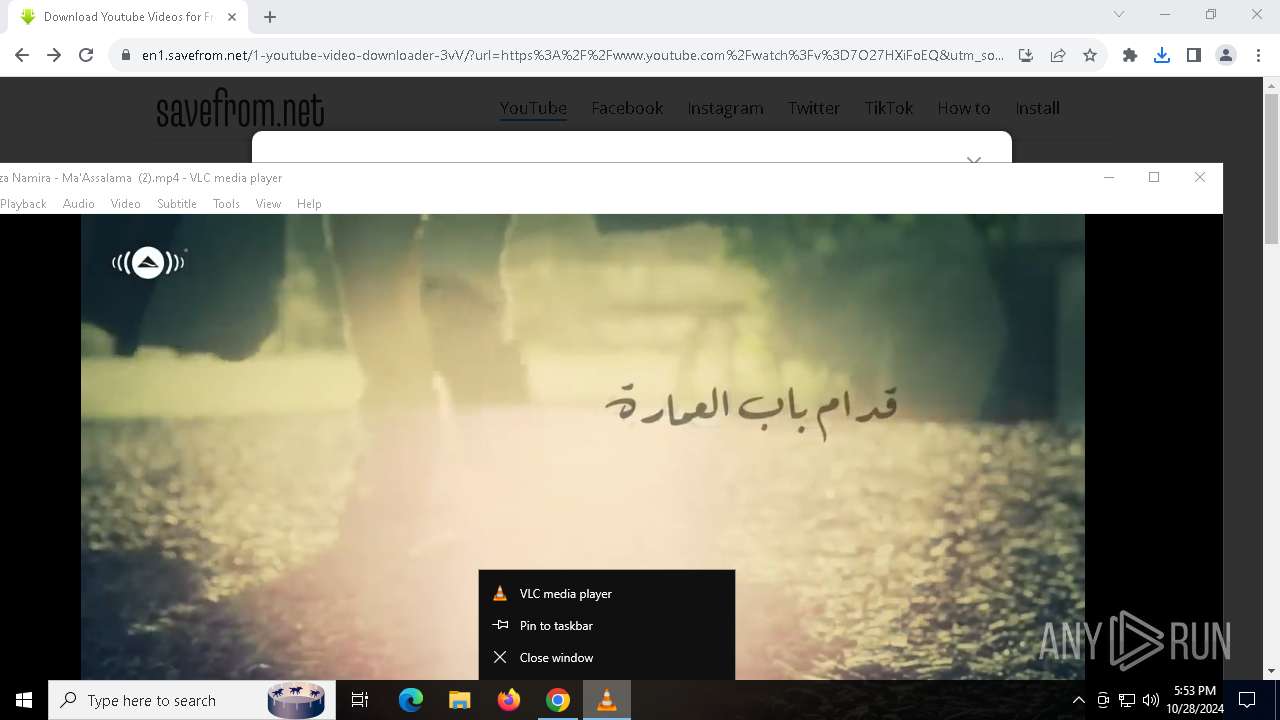Open VLC Tools menu
Screen dimensions: 1280x720
pyautogui.click(x=226, y=204)
